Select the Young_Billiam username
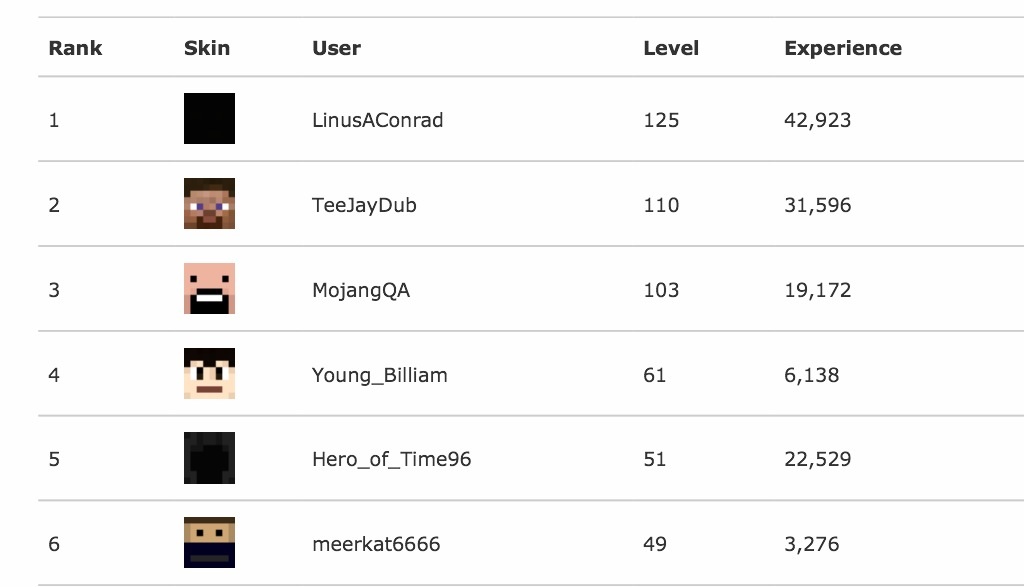 click(379, 375)
